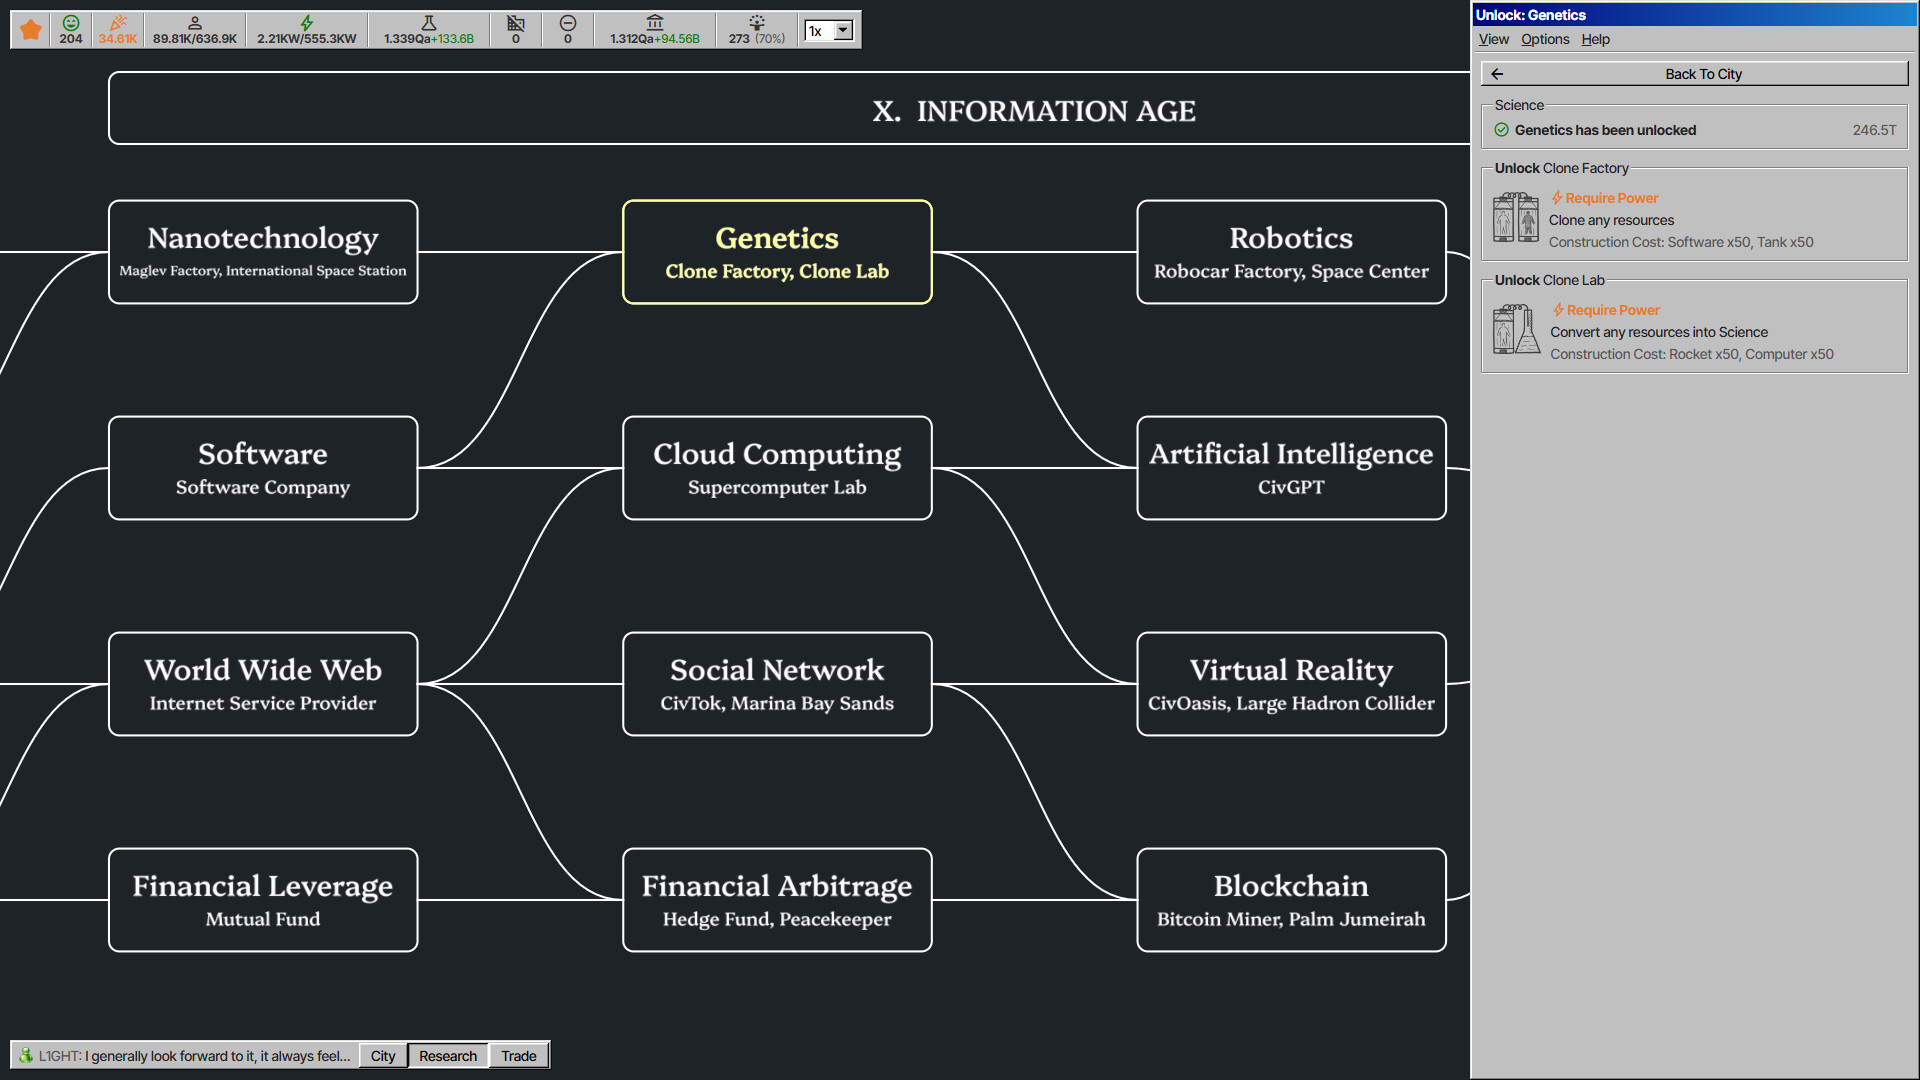Open the View menu
The image size is (1920, 1080).
click(1493, 39)
